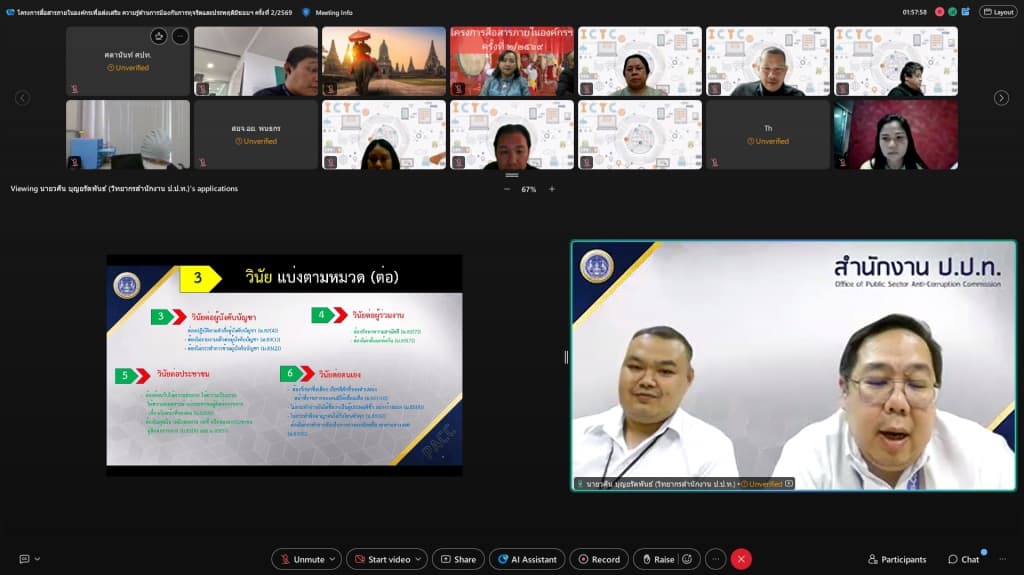
Task: Open the Chat panel
Action: tap(964, 559)
